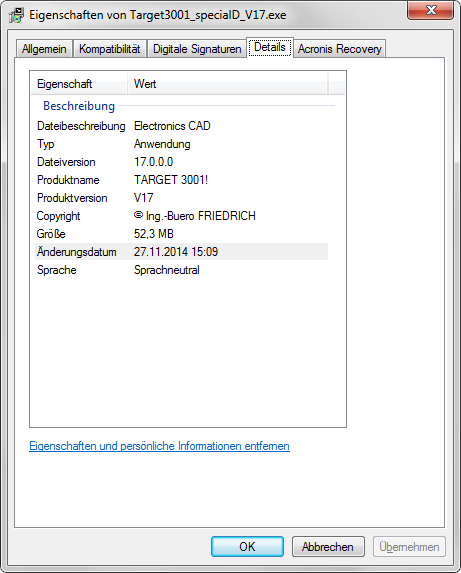Select the Typ property row
461x573 pixels.
coord(182,144)
